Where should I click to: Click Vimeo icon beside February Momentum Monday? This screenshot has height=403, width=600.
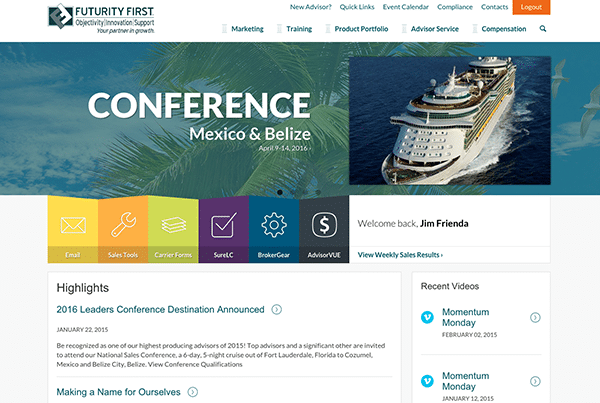(427, 317)
